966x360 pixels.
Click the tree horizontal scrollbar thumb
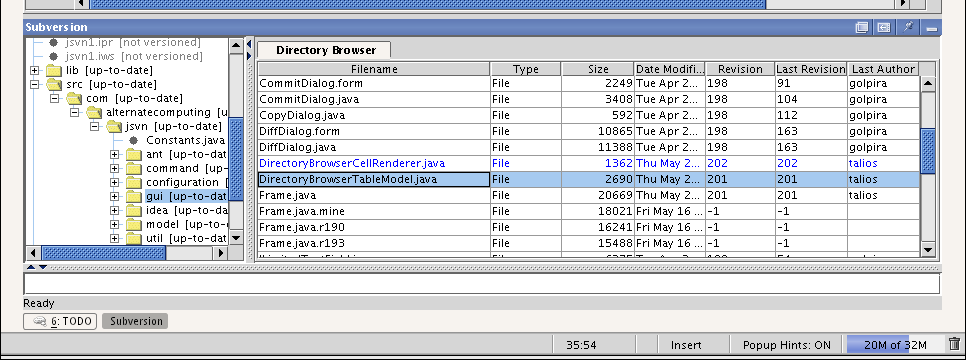104,253
